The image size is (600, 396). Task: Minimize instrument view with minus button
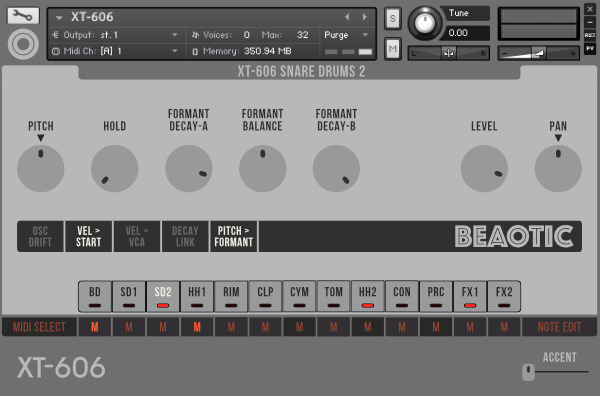[590, 23]
